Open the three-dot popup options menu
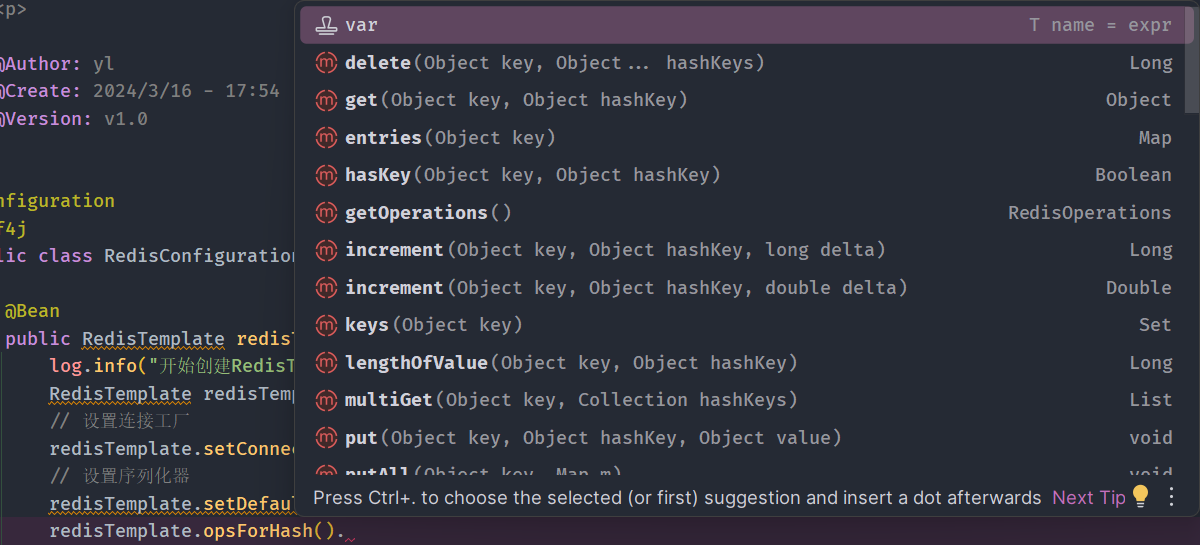The image size is (1200, 545). 1172,497
